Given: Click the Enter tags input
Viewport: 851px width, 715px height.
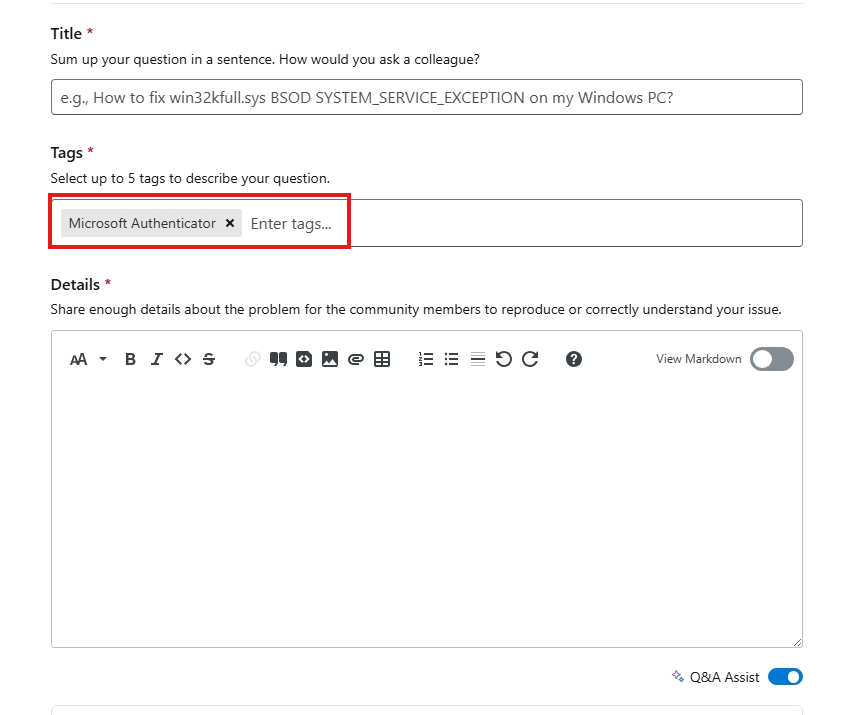Looking at the screenshot, I should click(293, 224).
